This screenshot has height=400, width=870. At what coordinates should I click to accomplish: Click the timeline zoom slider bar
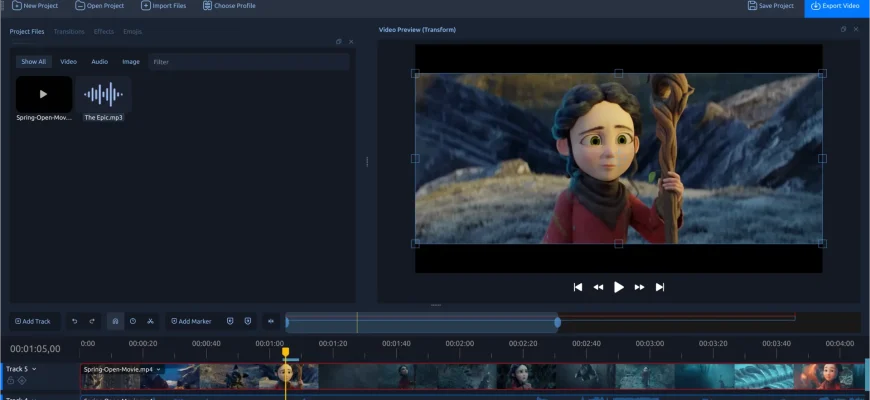tap(422, 322)
